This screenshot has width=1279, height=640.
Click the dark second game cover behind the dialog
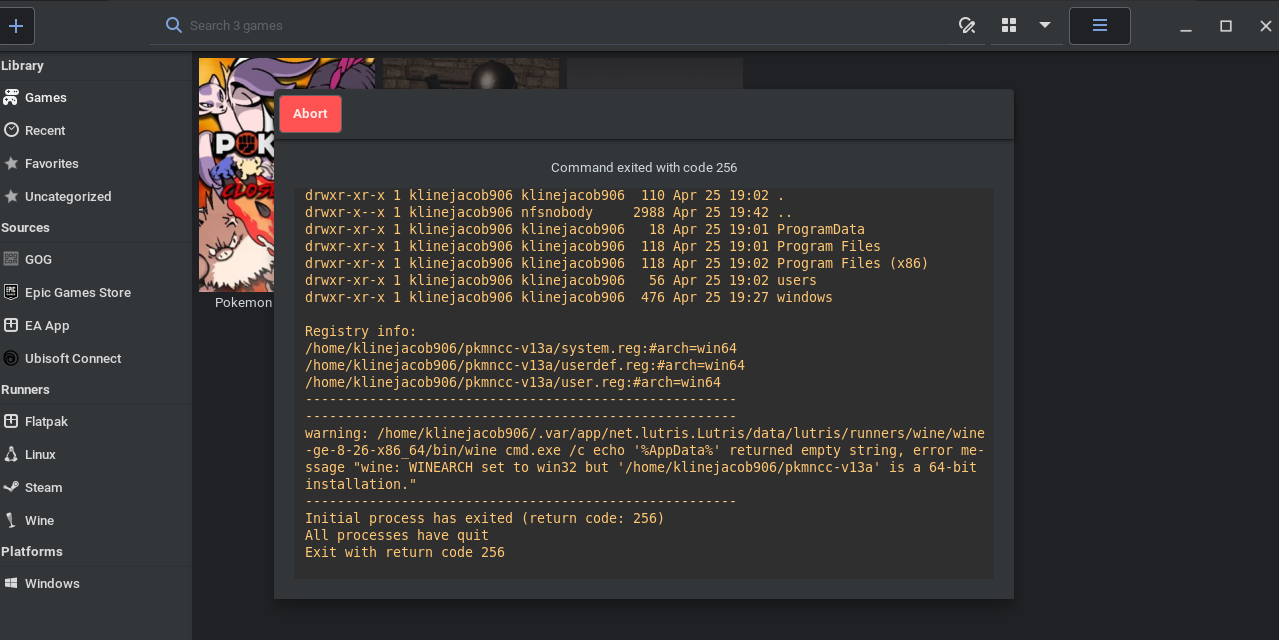tap(471, 73)
